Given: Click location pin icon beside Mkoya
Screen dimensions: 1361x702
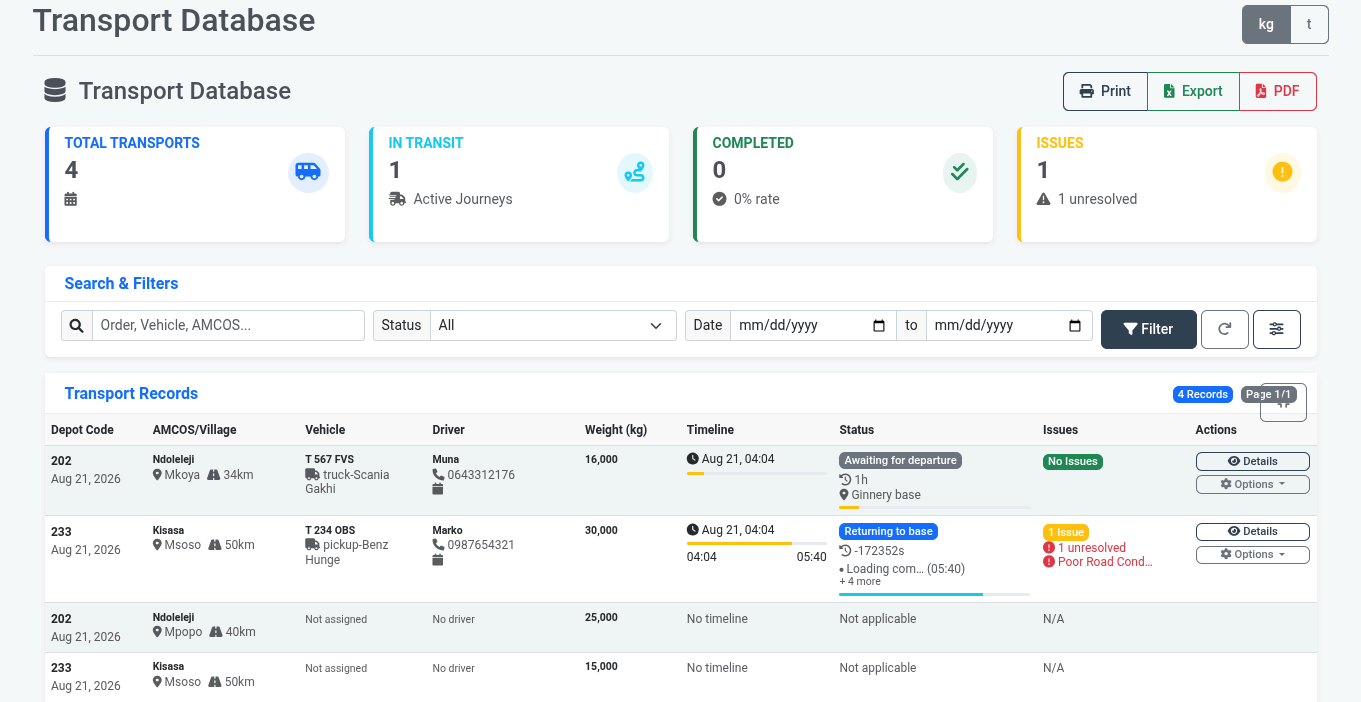Looking at the screenshot, I should (157, 475).
